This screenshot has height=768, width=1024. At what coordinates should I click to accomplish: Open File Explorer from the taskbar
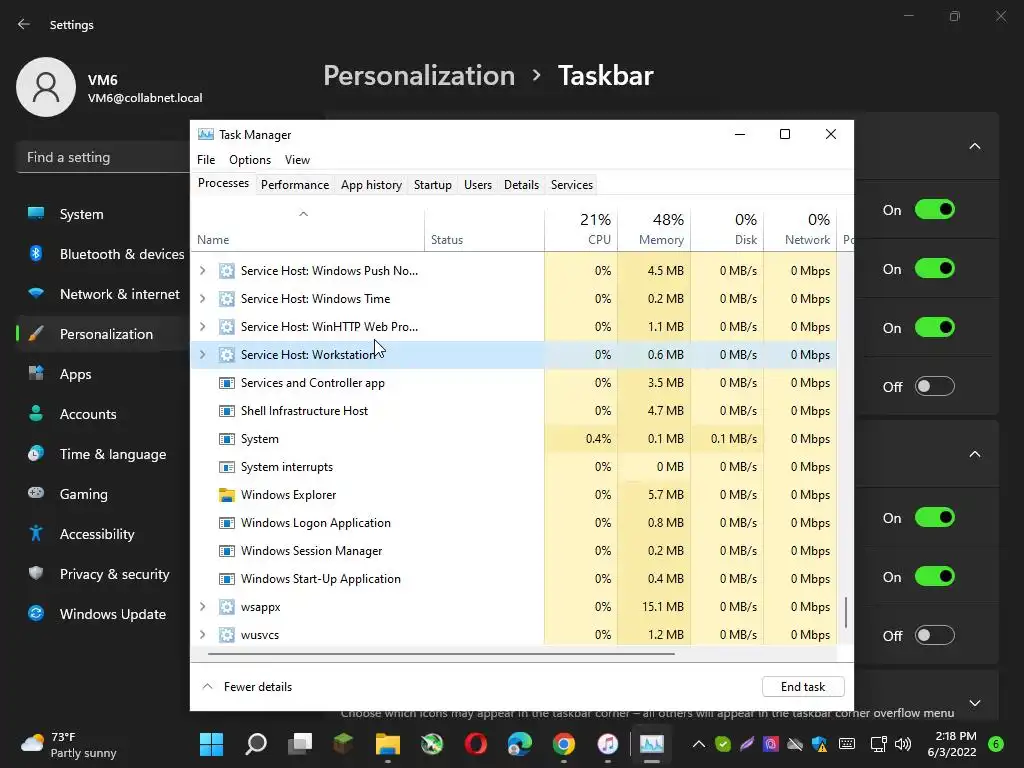point(388,743)
